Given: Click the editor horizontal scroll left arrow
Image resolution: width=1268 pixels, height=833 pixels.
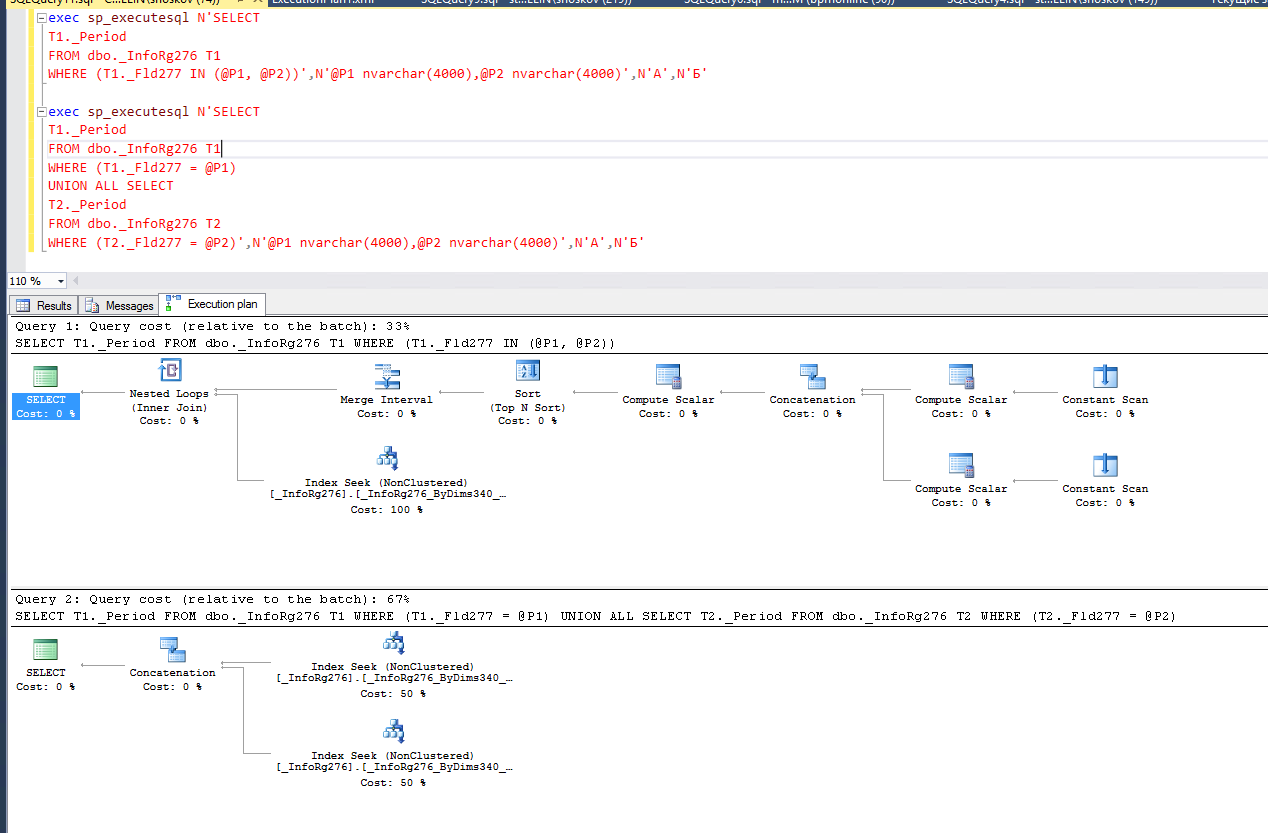Looking at the screenshot, I should click(x=76, y=282).
